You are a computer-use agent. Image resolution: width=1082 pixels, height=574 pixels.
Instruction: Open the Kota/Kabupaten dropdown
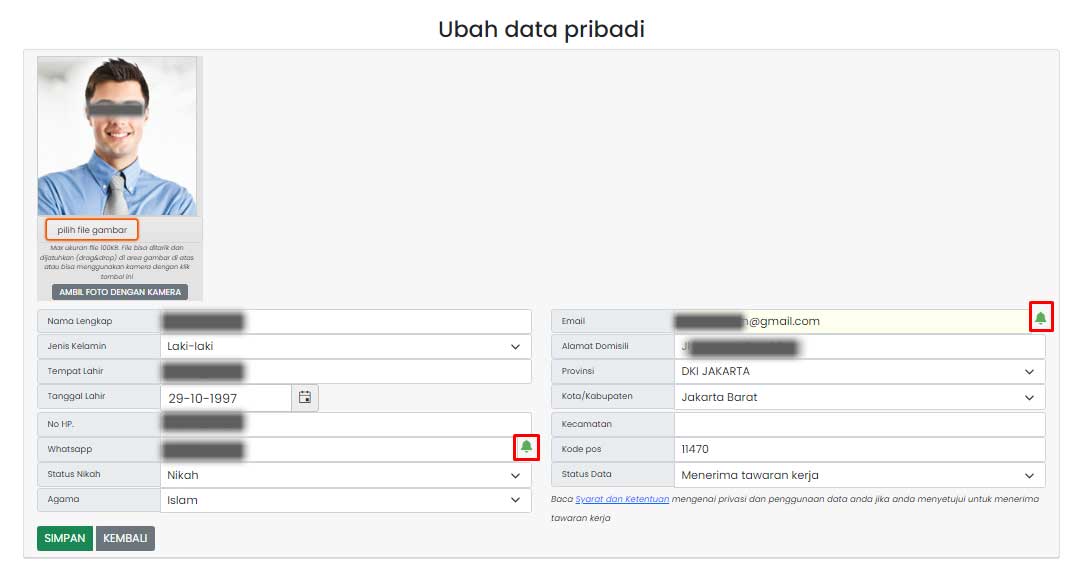[859, 397]
